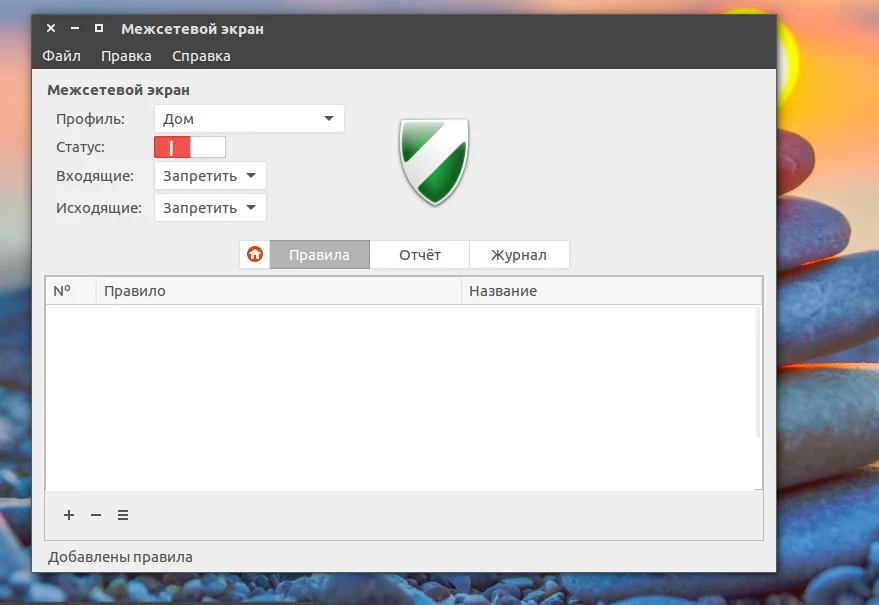Click the Входящие: label
This screenshot has width=879, height=605.
pyautogui.click(x=95, y=176)
